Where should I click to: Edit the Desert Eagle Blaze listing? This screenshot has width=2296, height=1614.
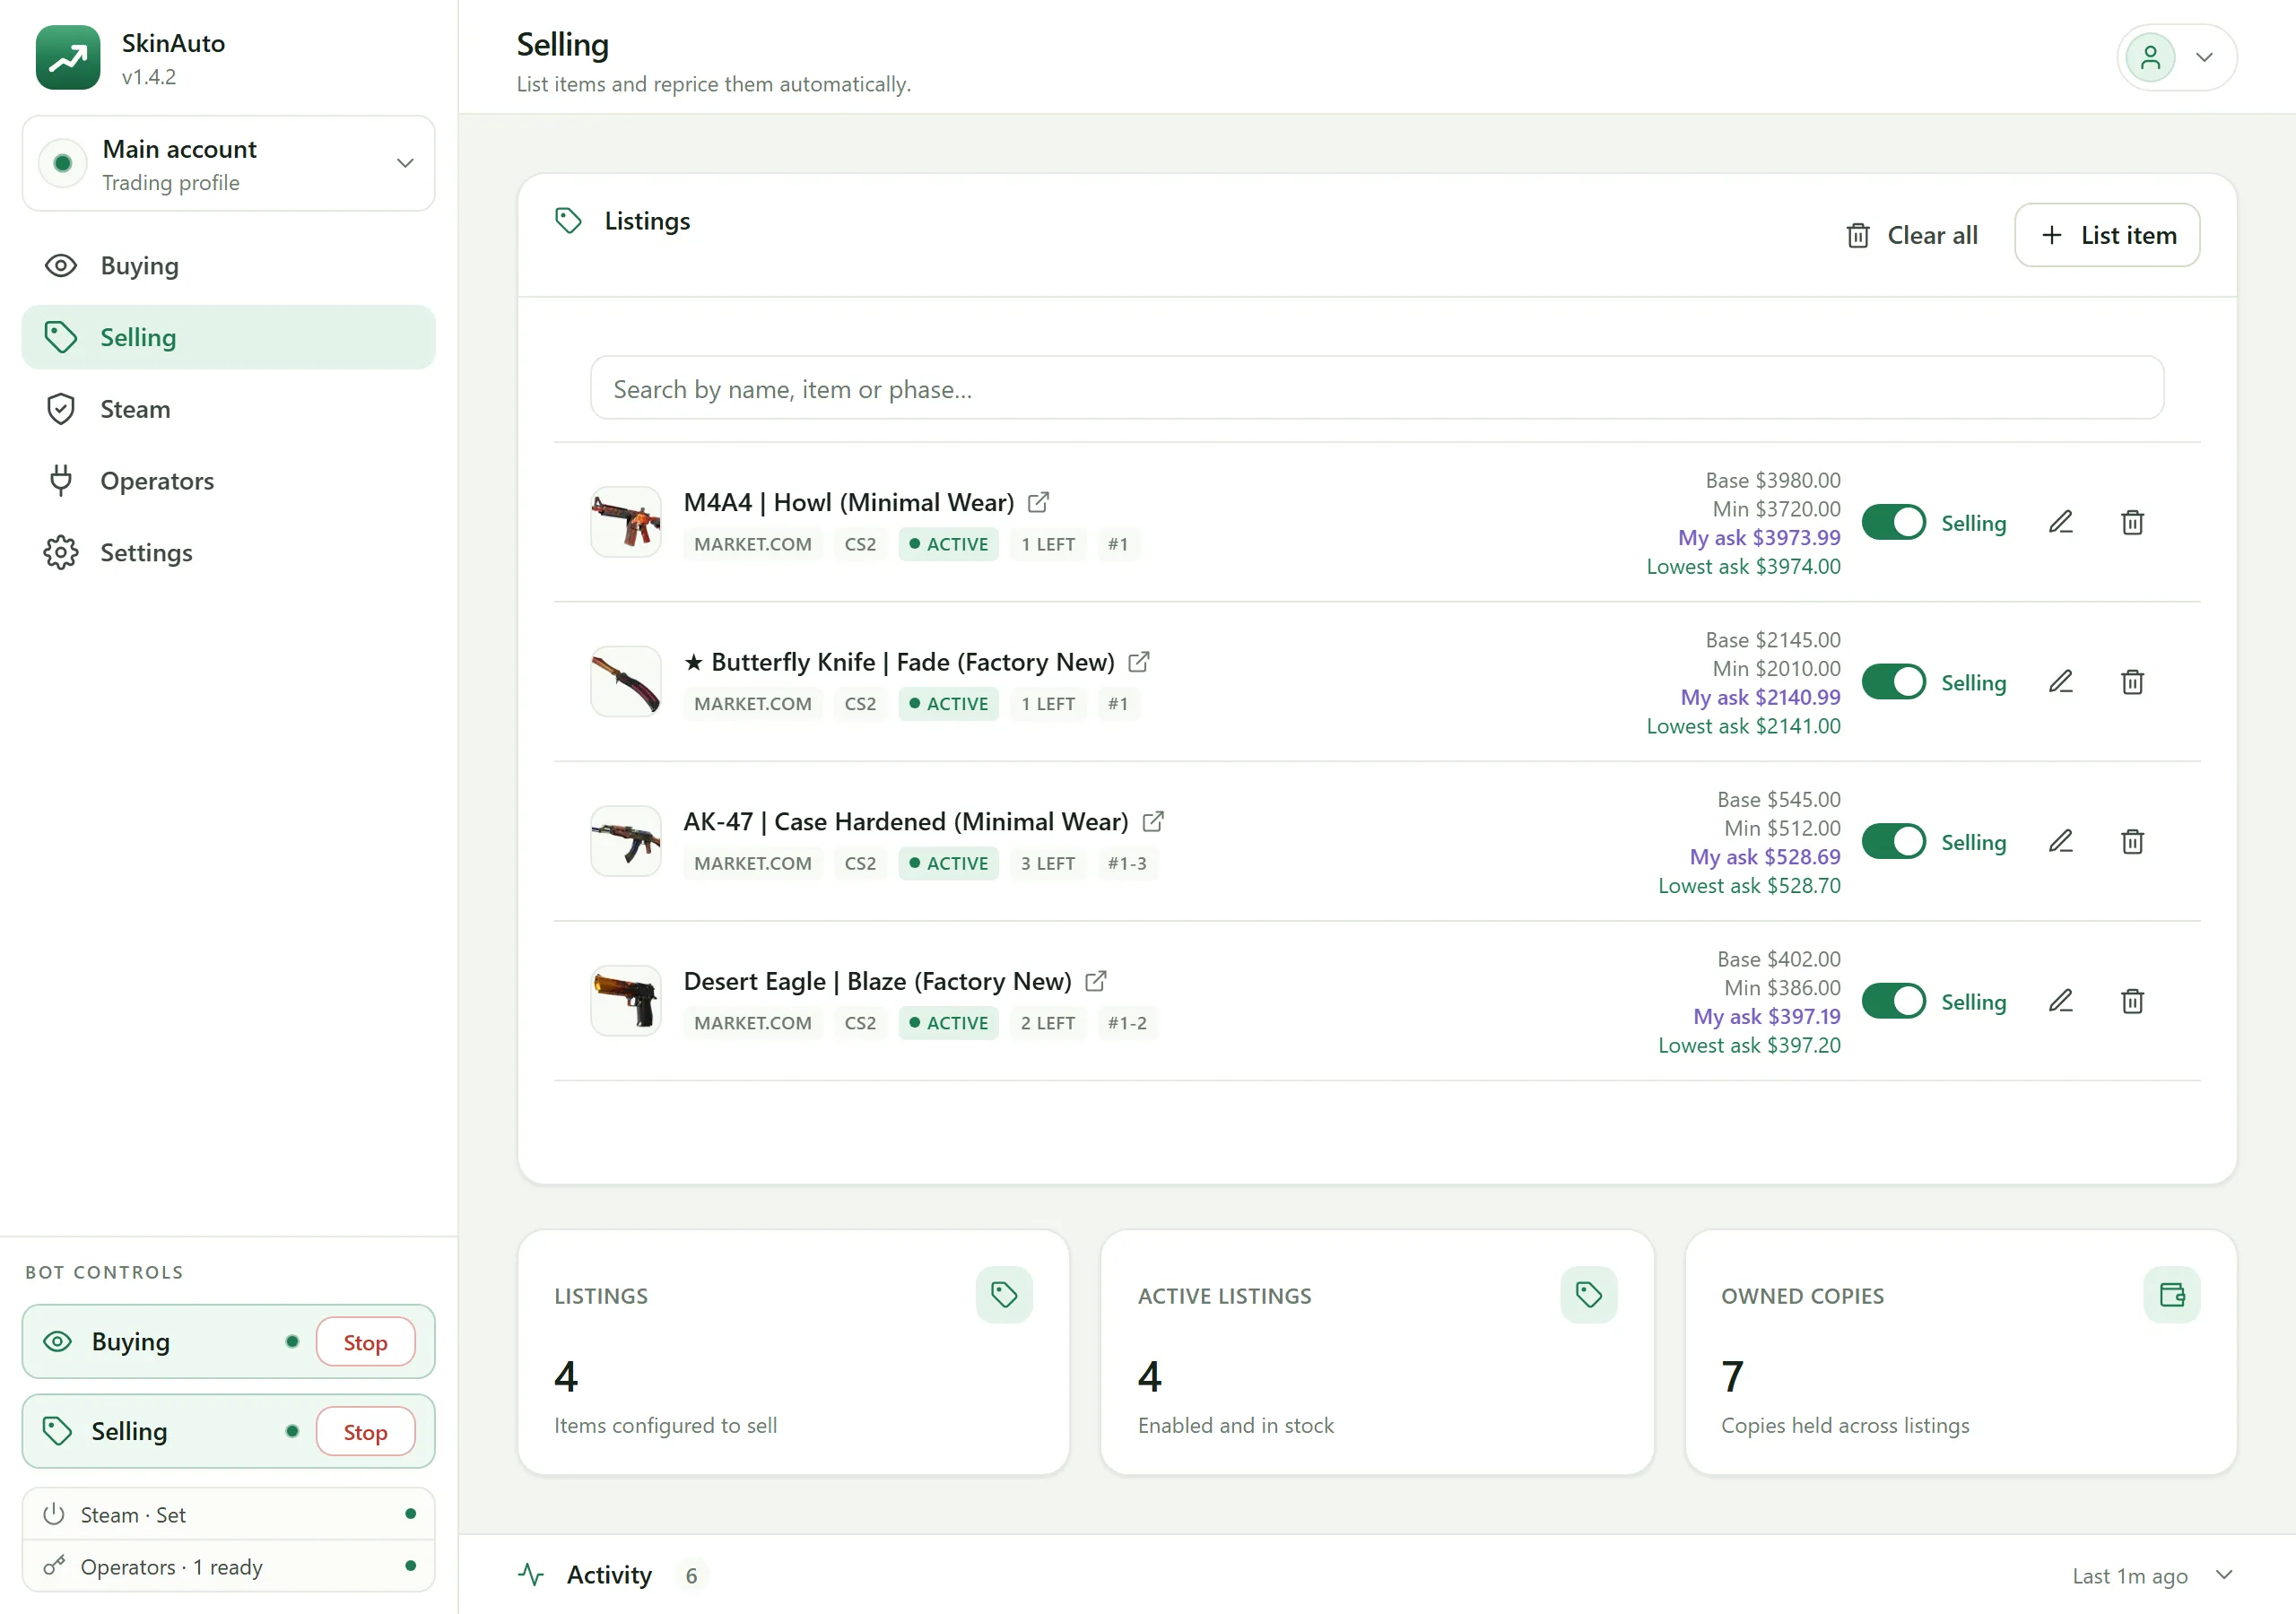[x=2060, y=1001]
